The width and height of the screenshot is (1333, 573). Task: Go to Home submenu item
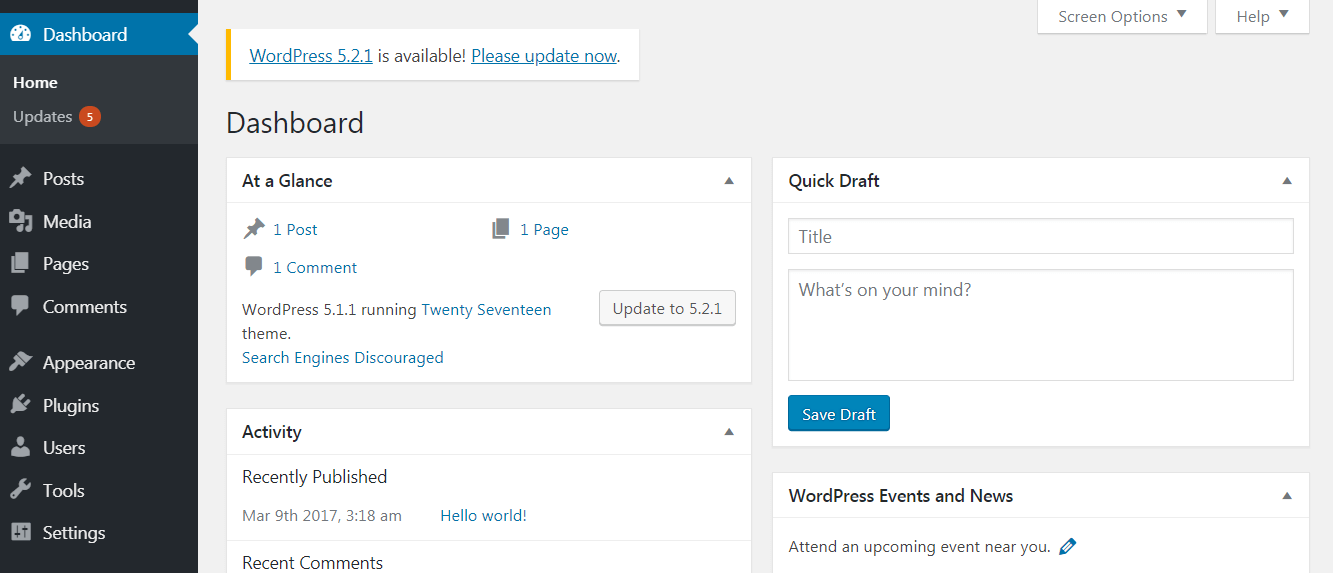click(35, 82)
